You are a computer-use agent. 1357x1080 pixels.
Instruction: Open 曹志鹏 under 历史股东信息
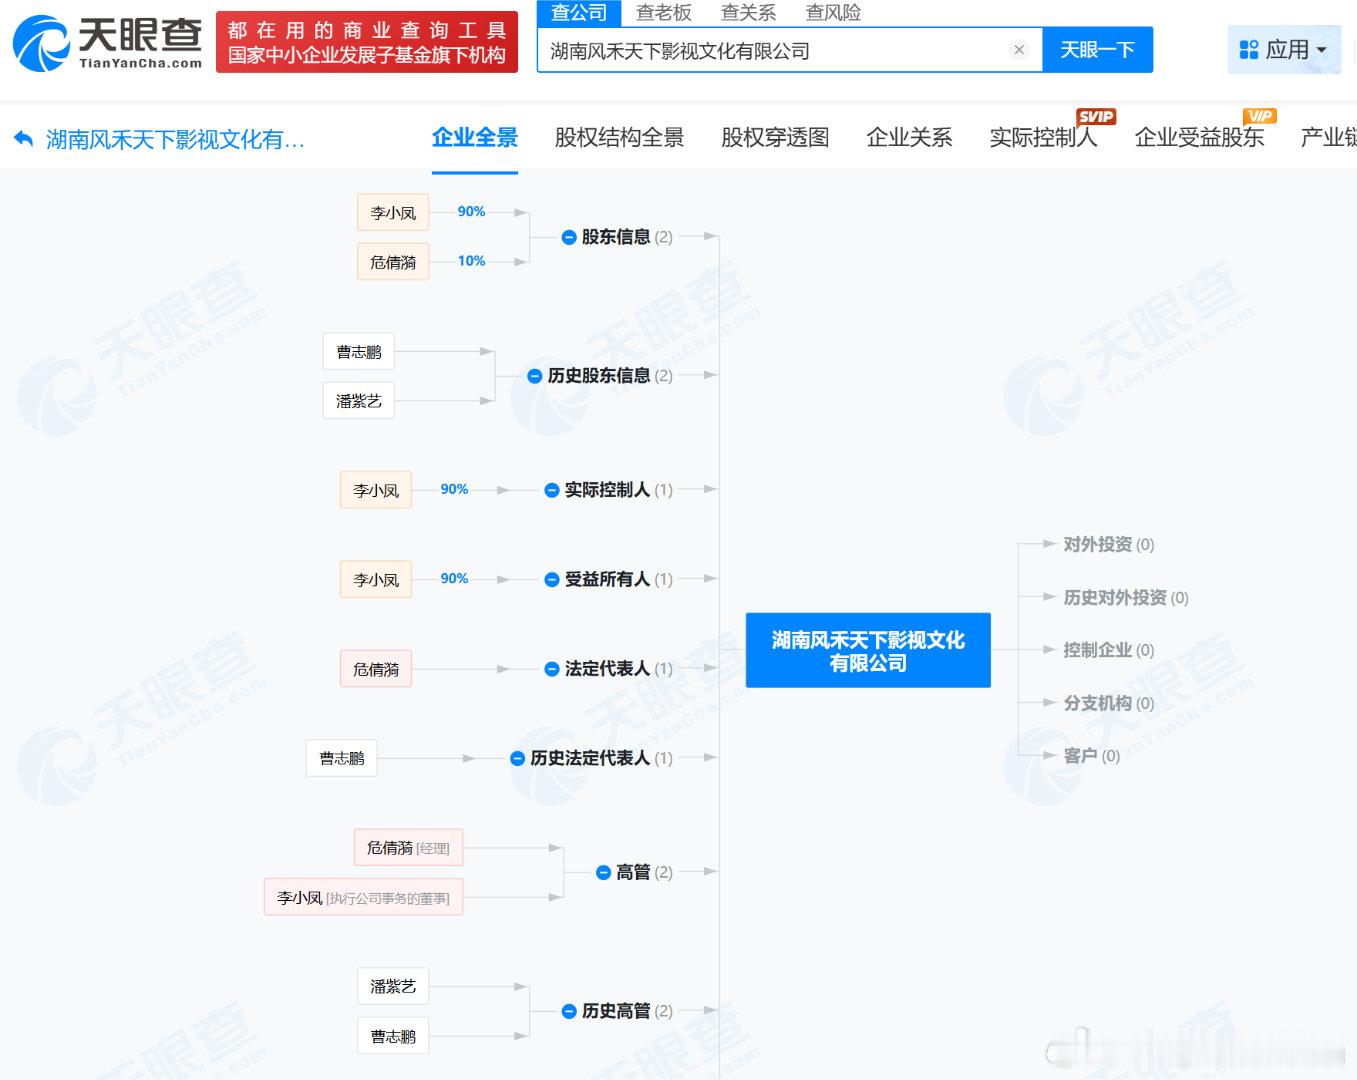[359, 352]
